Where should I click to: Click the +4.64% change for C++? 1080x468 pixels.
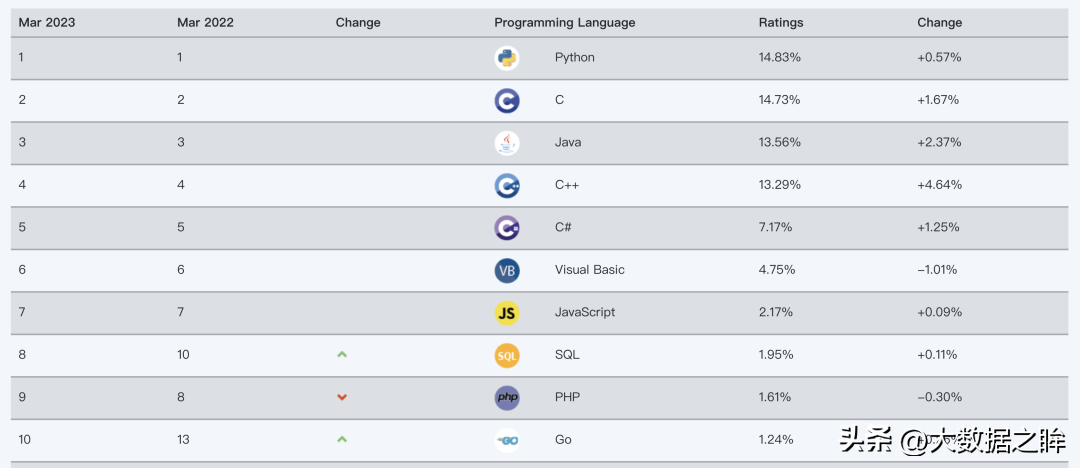click(939, 185)
